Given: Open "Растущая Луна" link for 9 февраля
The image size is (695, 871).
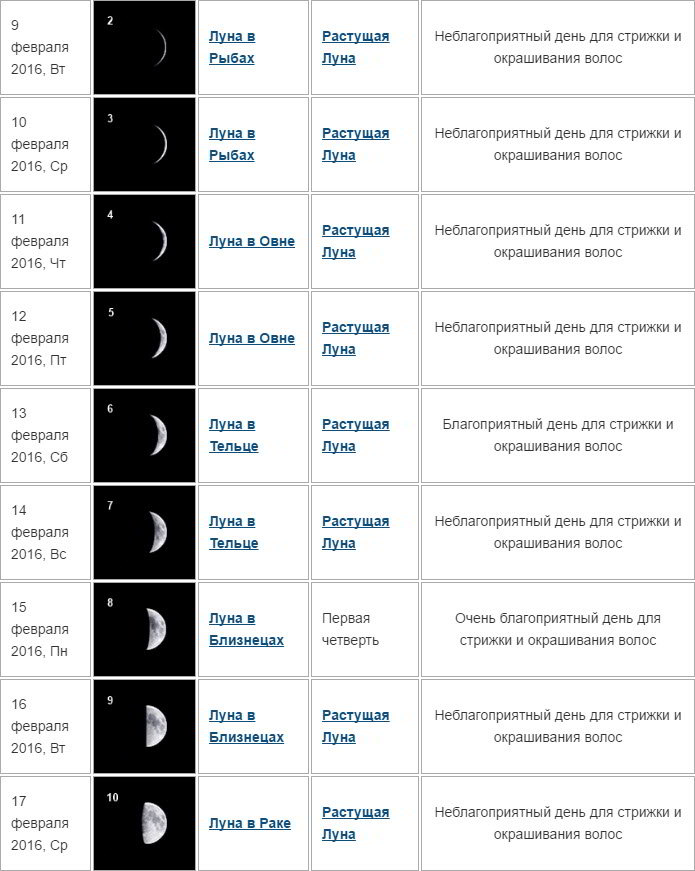Looking at the screenshot, I should pyautogui.click(x=355, y=47).
